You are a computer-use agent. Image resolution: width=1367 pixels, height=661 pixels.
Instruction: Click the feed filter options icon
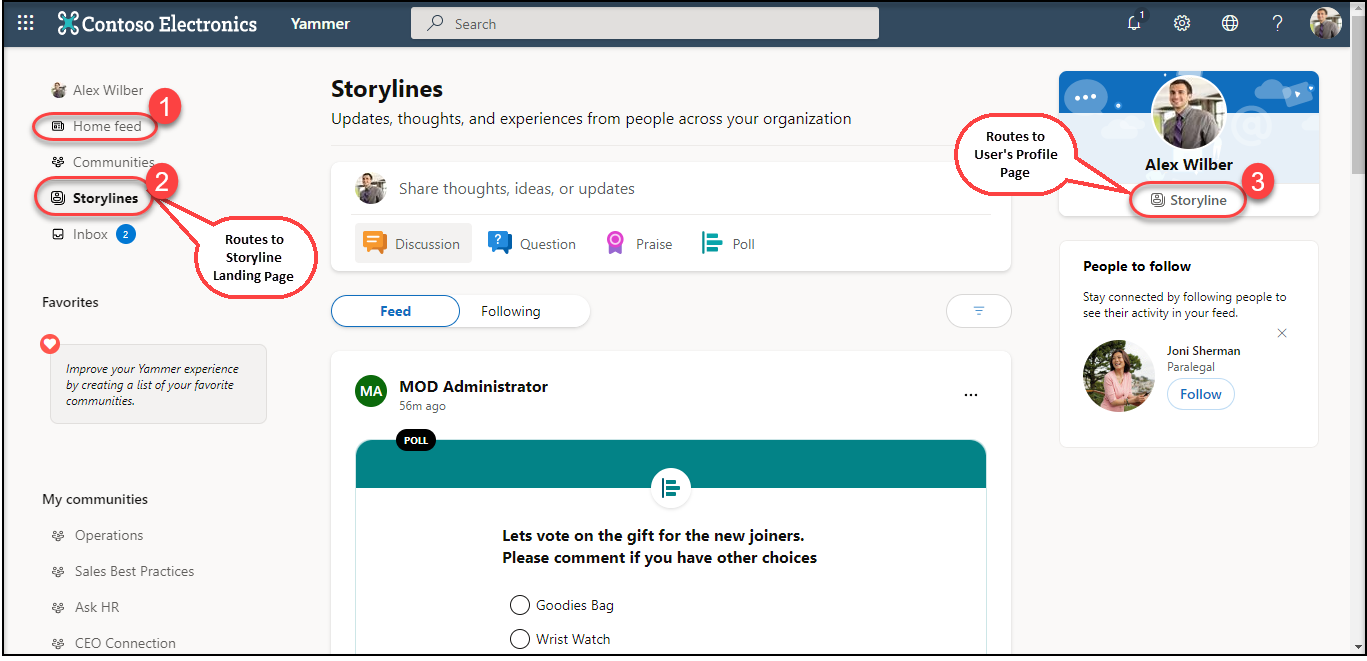[x=978, y=311]
